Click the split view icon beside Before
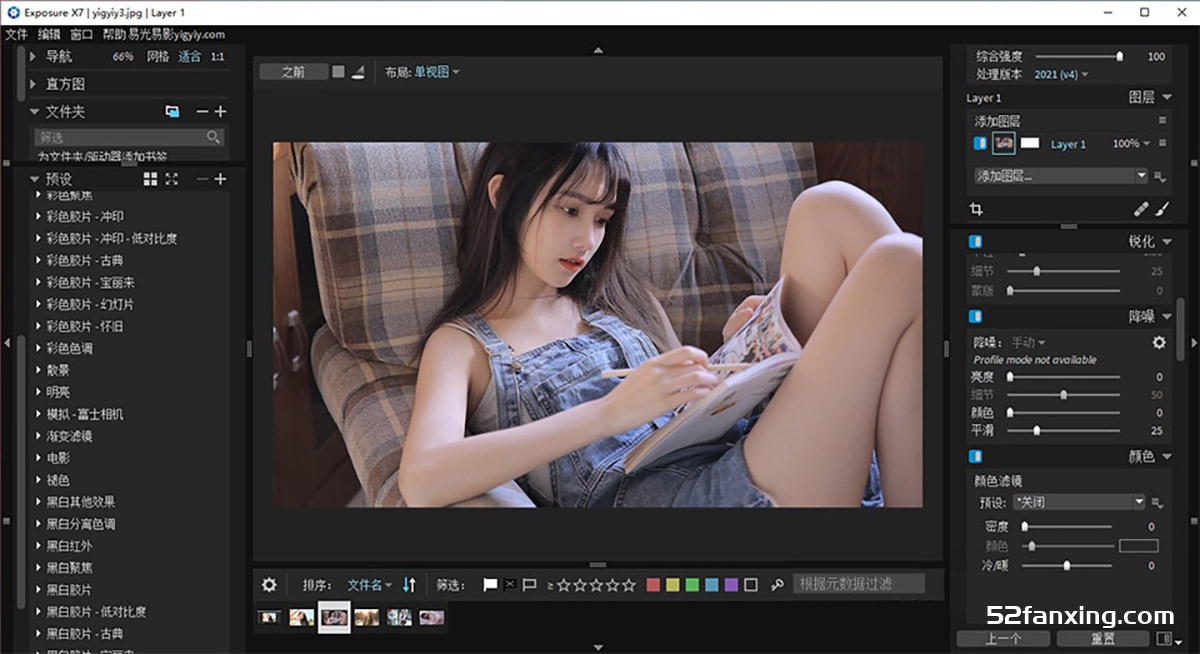 coord(358,72)
